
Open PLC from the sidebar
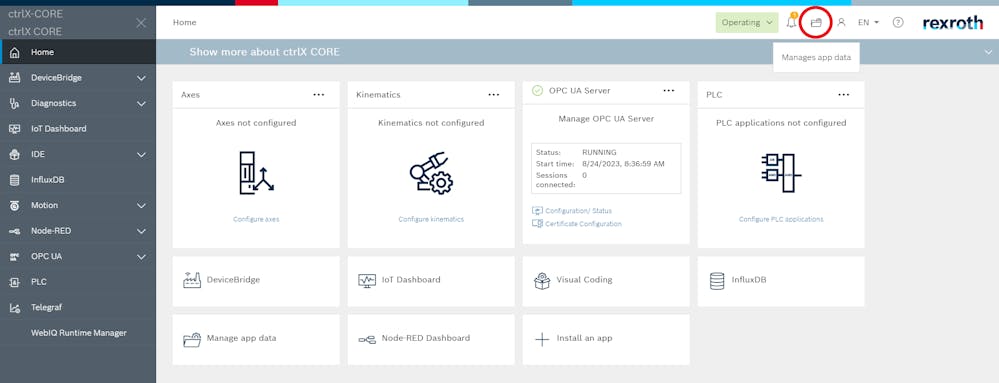[78, 282]
